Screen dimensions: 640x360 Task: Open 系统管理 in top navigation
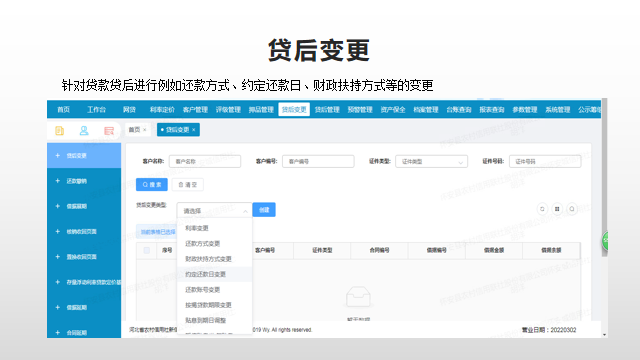point(558,109)
